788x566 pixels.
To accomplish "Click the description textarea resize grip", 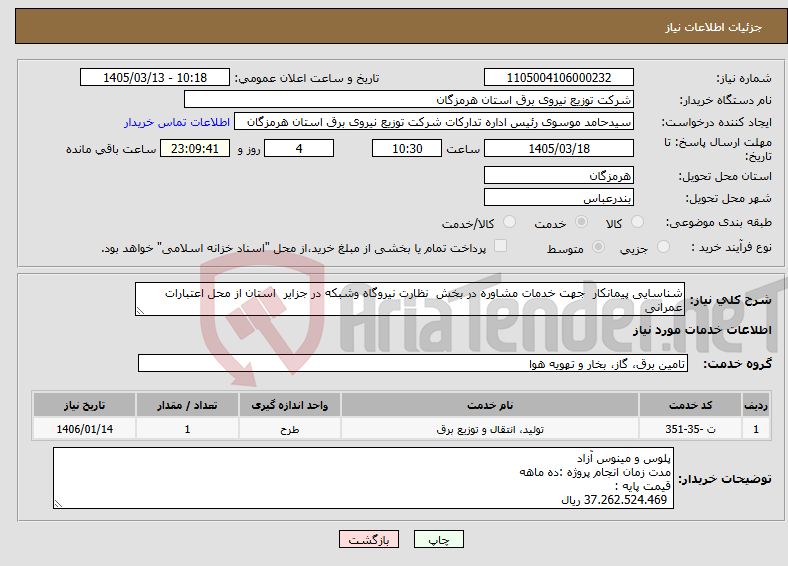I will pyautogui.click(x=140, y=311).
